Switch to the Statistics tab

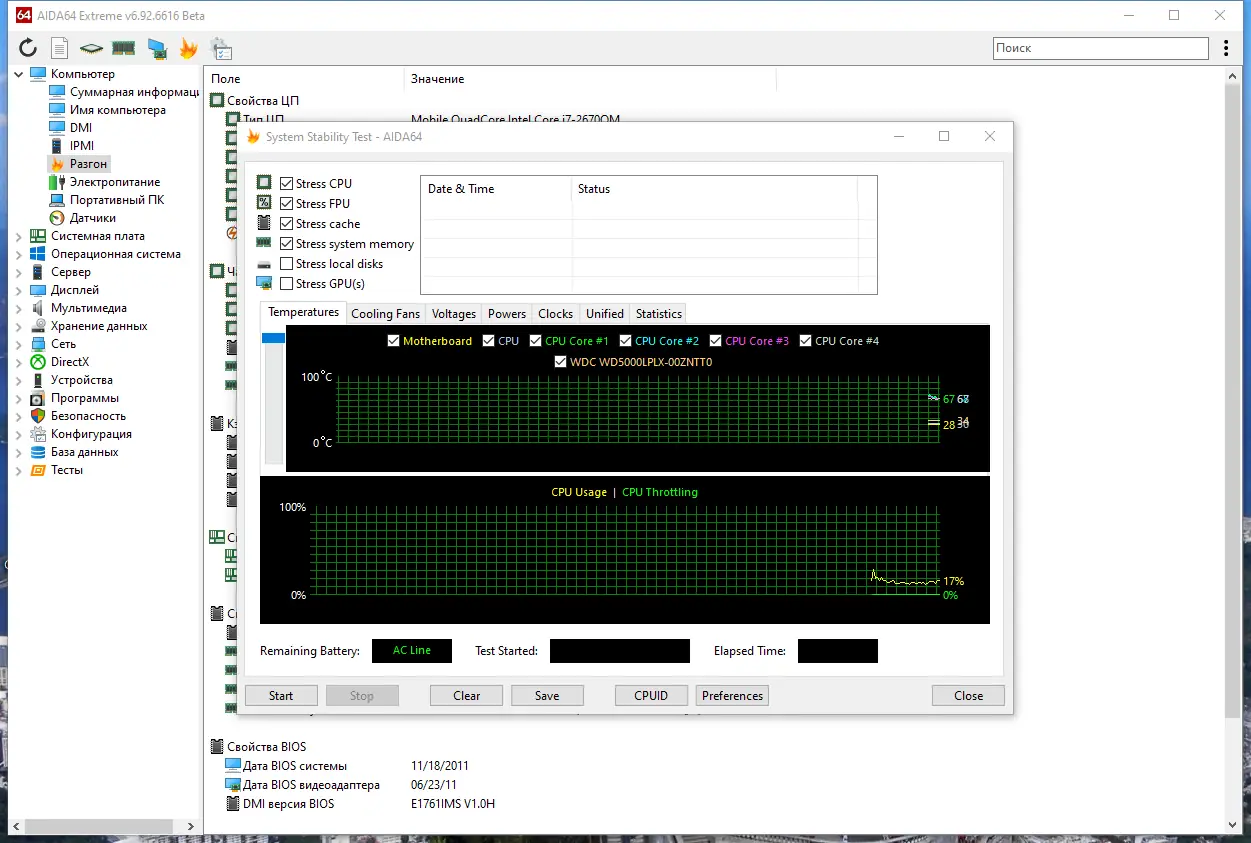[659, 314]
